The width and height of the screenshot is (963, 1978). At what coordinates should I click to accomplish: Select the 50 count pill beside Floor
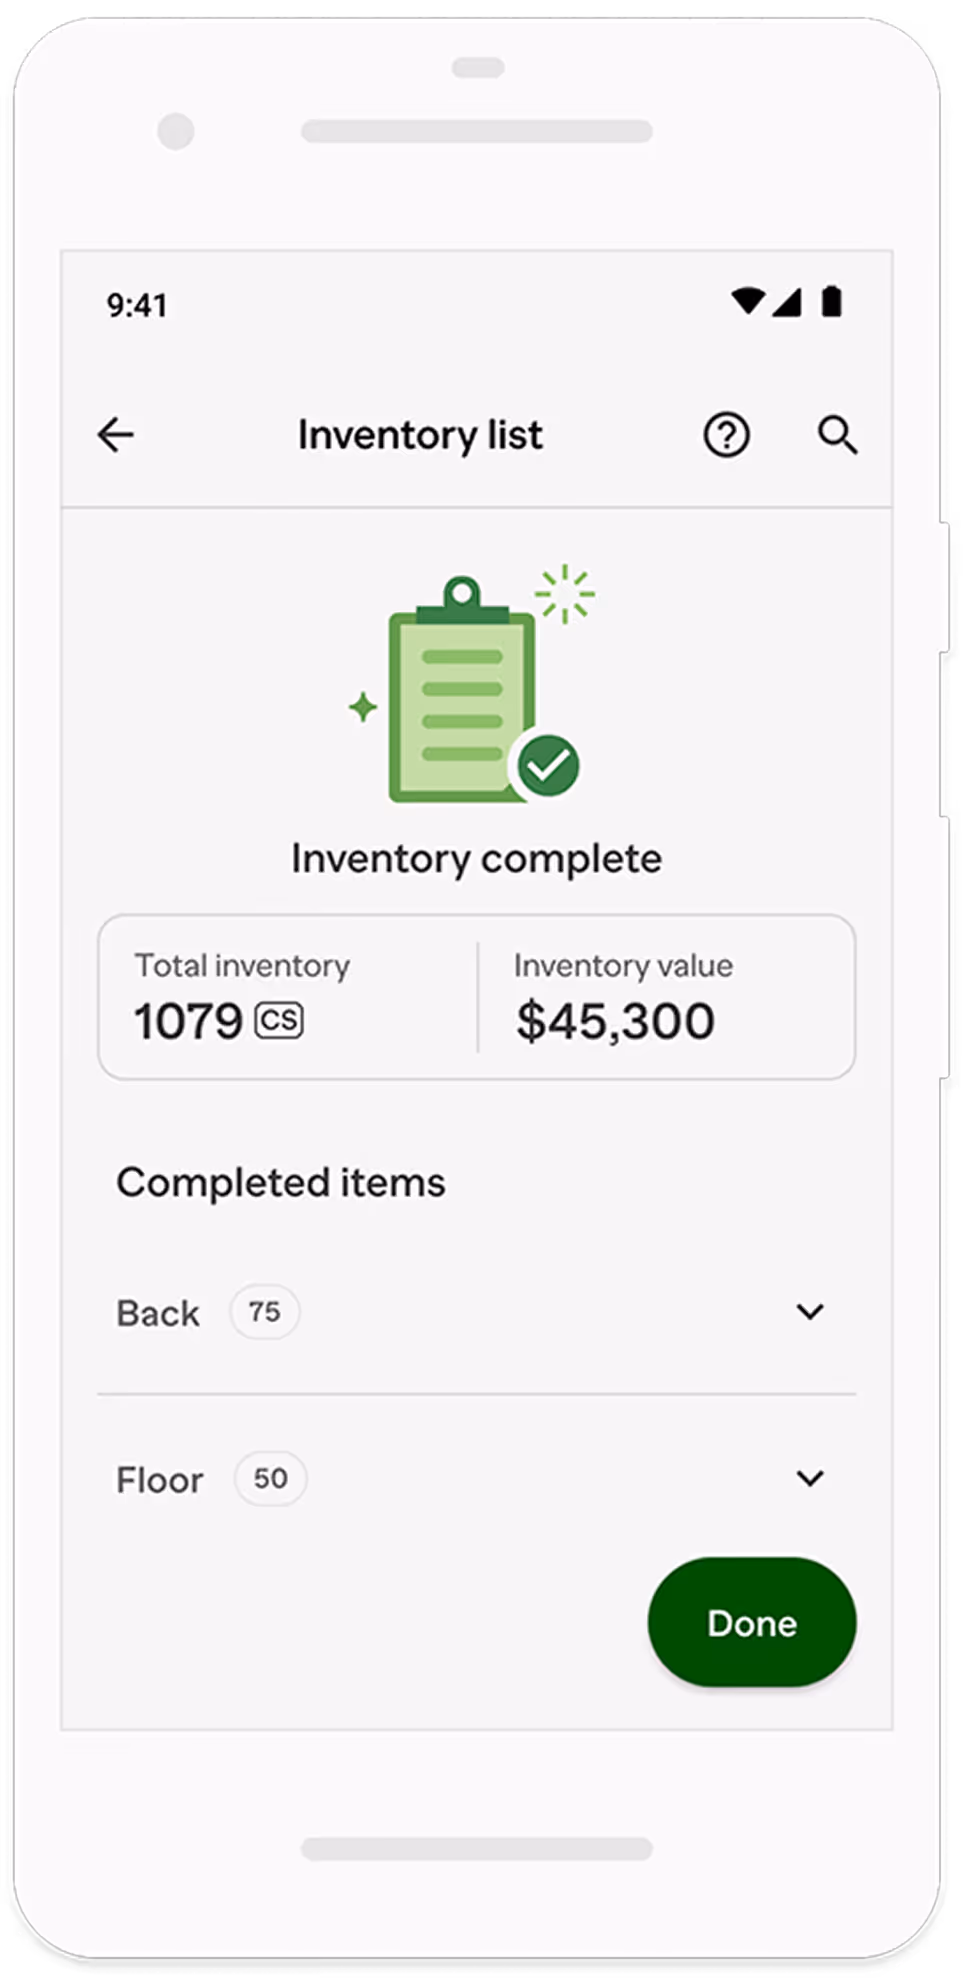pyautogui.click(x=269, y=1478)
